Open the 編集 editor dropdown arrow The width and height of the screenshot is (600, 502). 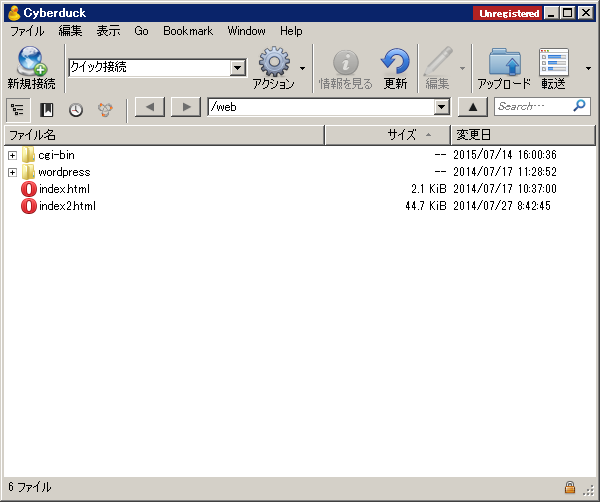click(462, 68)
